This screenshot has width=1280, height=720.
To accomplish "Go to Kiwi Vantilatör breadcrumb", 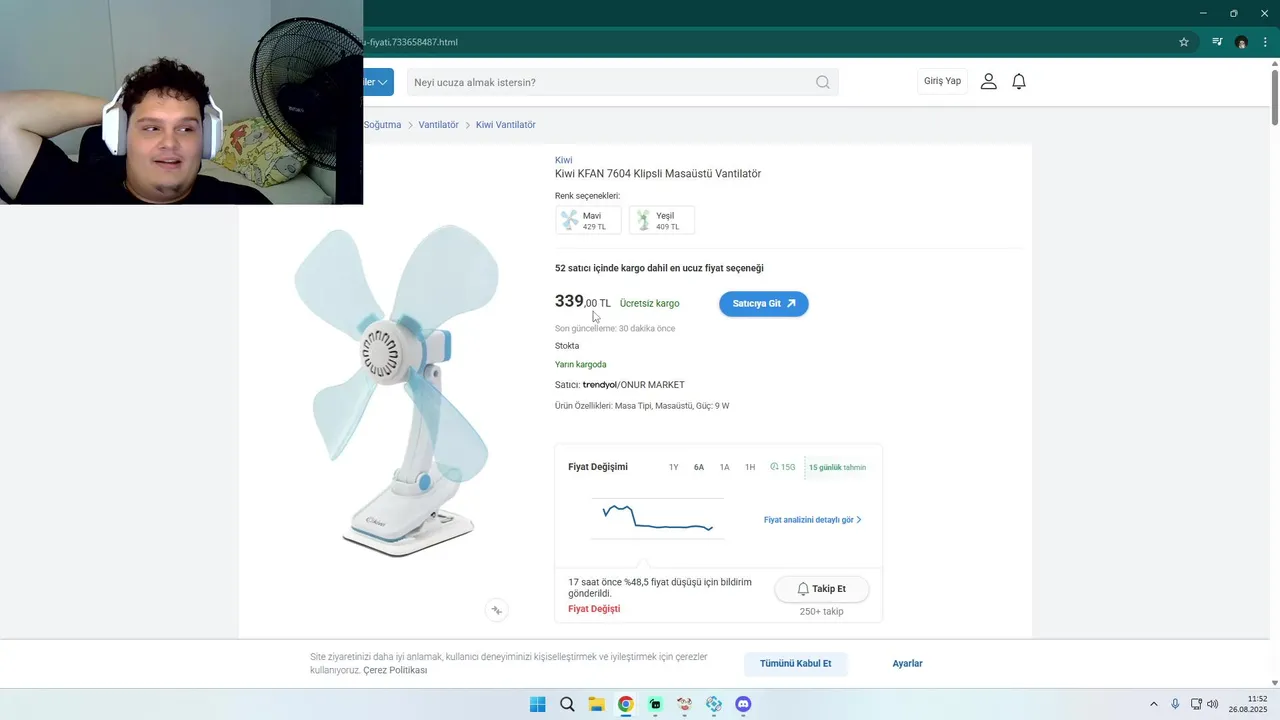I will (x=506, y=125).
